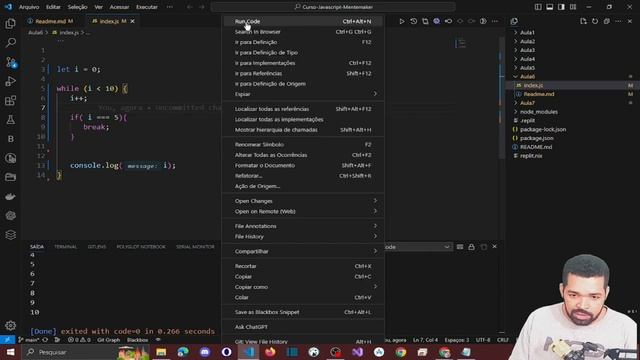Choose Search in Browser from context menu

(302, 32)
